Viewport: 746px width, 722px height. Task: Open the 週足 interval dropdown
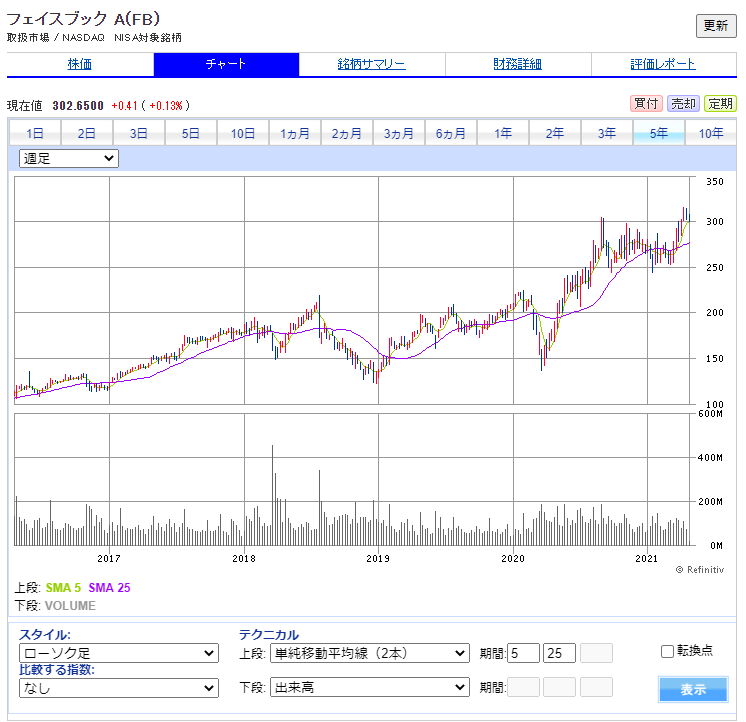pyautogui.click(x=69, y=158)
